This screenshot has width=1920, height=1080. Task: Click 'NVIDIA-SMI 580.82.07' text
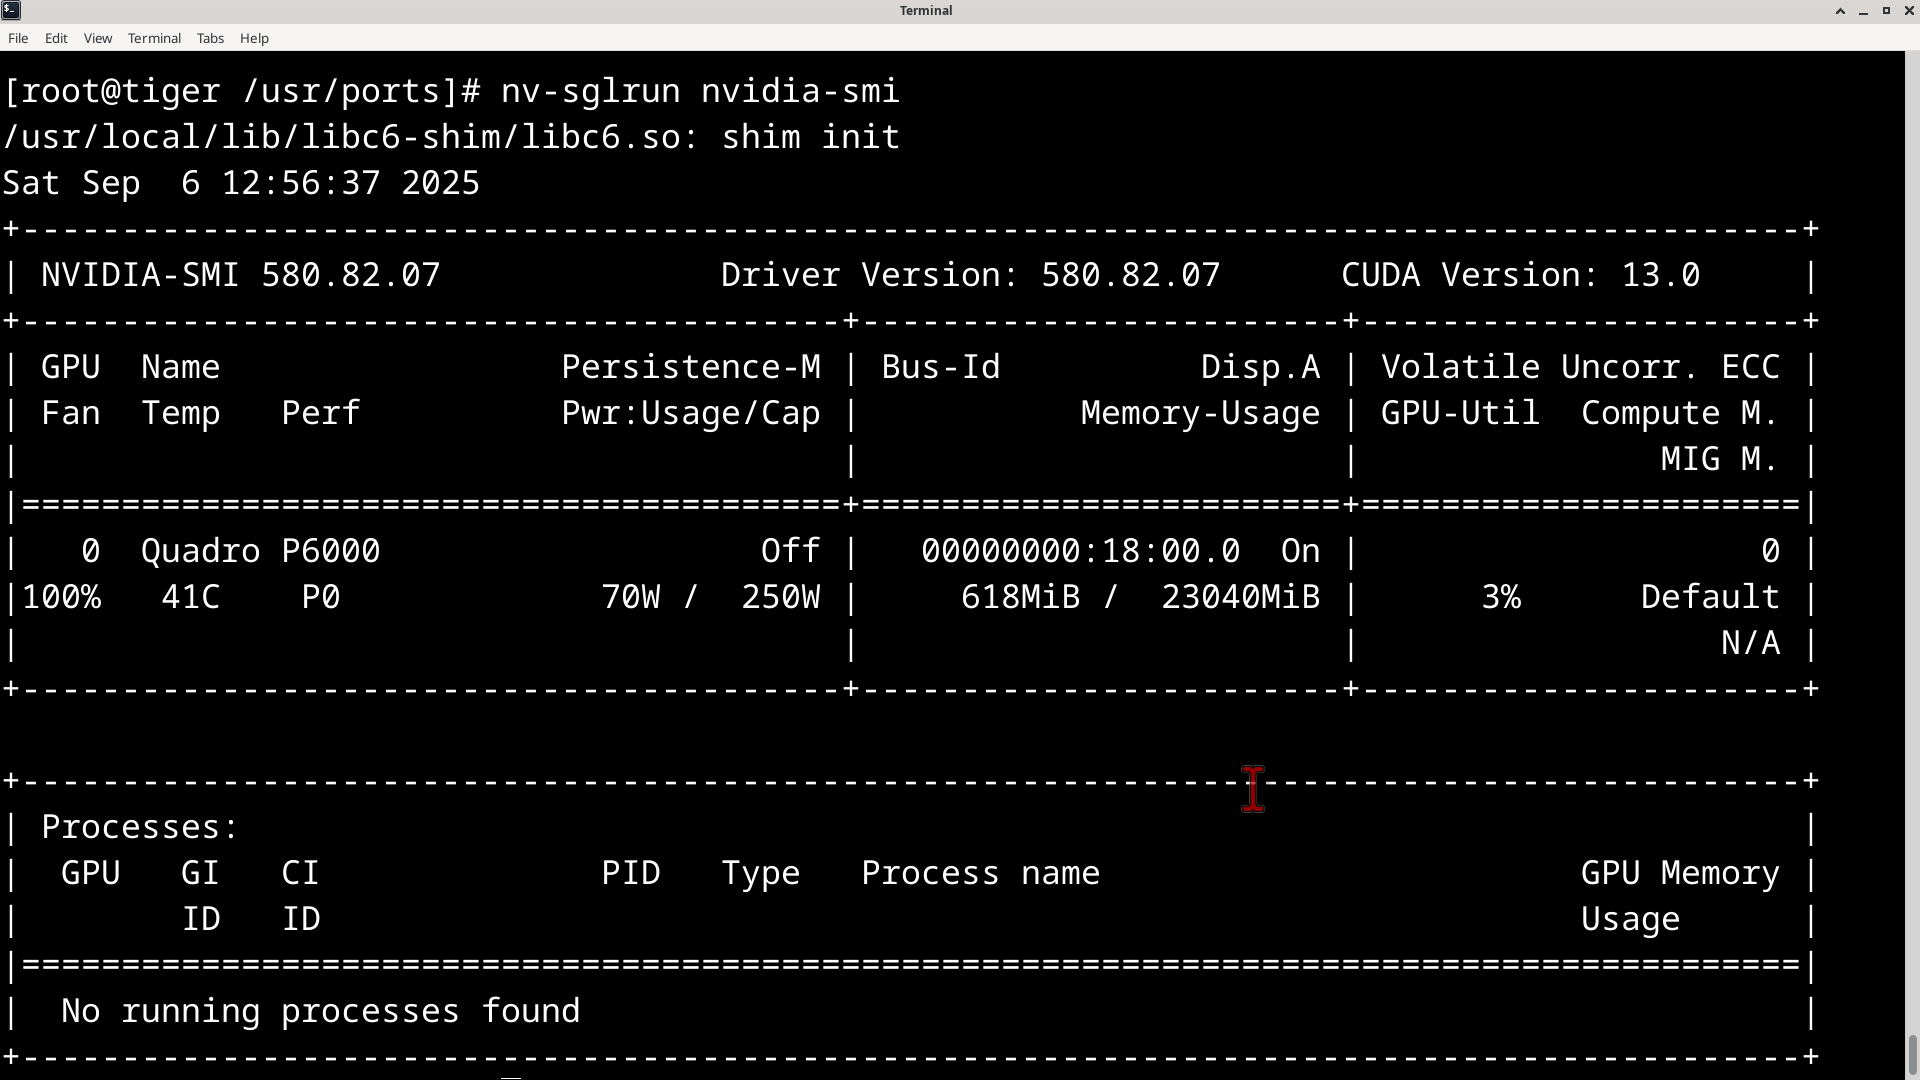click(x=240, y=275)
